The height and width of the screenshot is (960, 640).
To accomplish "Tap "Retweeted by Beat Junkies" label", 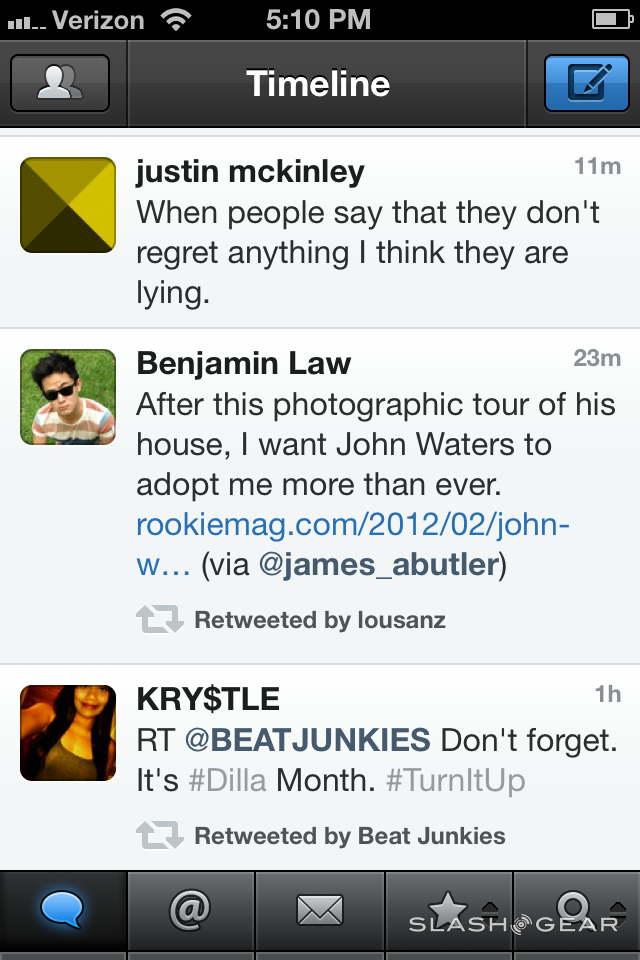I will pos(350,835).
